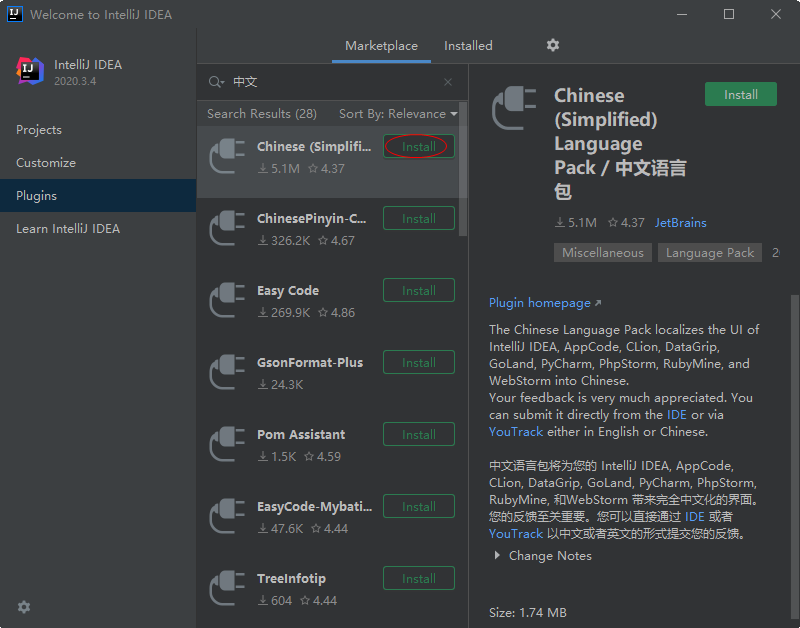Install Chinese (Simplified) from the list

point(418,147)
